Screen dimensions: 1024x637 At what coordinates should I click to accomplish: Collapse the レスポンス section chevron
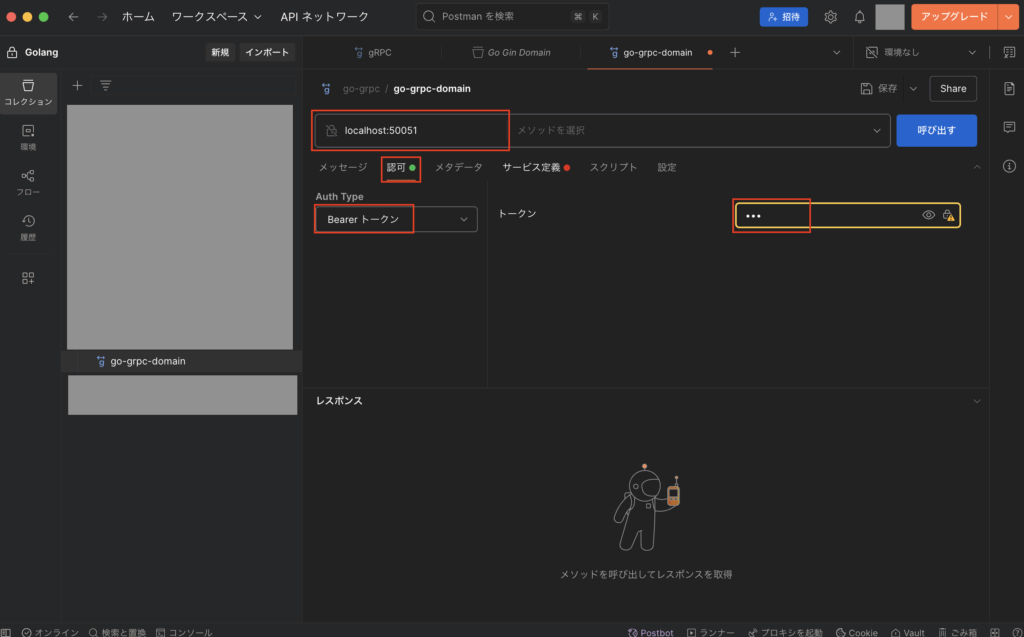pos(977,401)
